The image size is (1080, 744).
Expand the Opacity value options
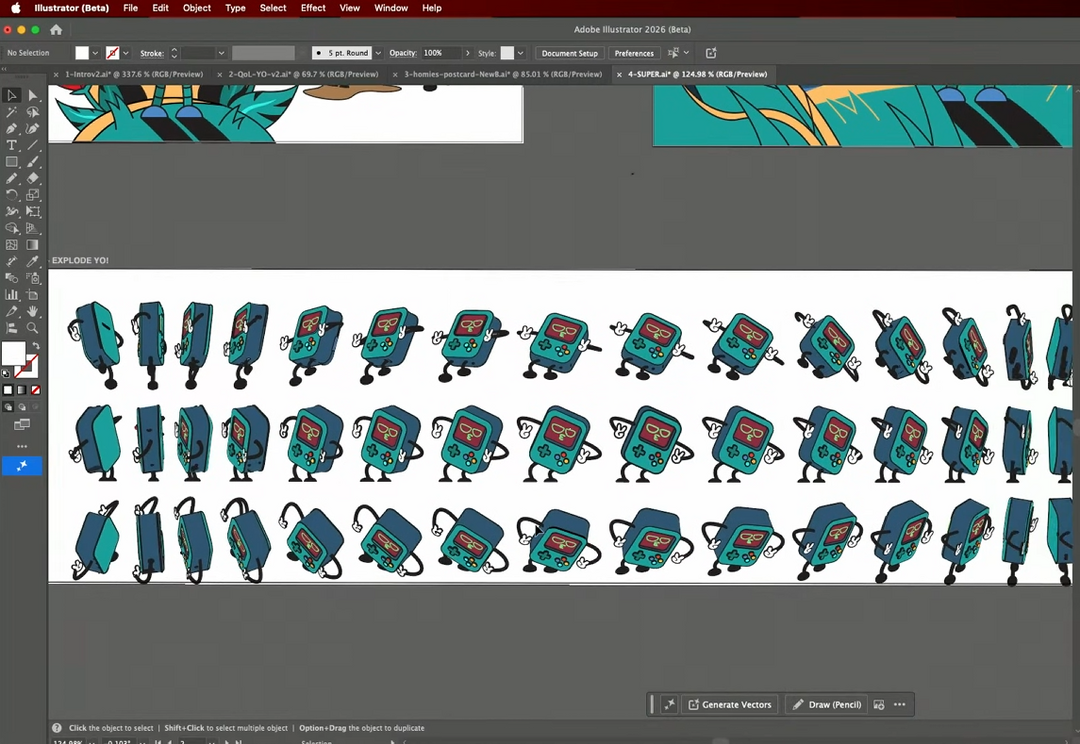click(x=467, y=53)
